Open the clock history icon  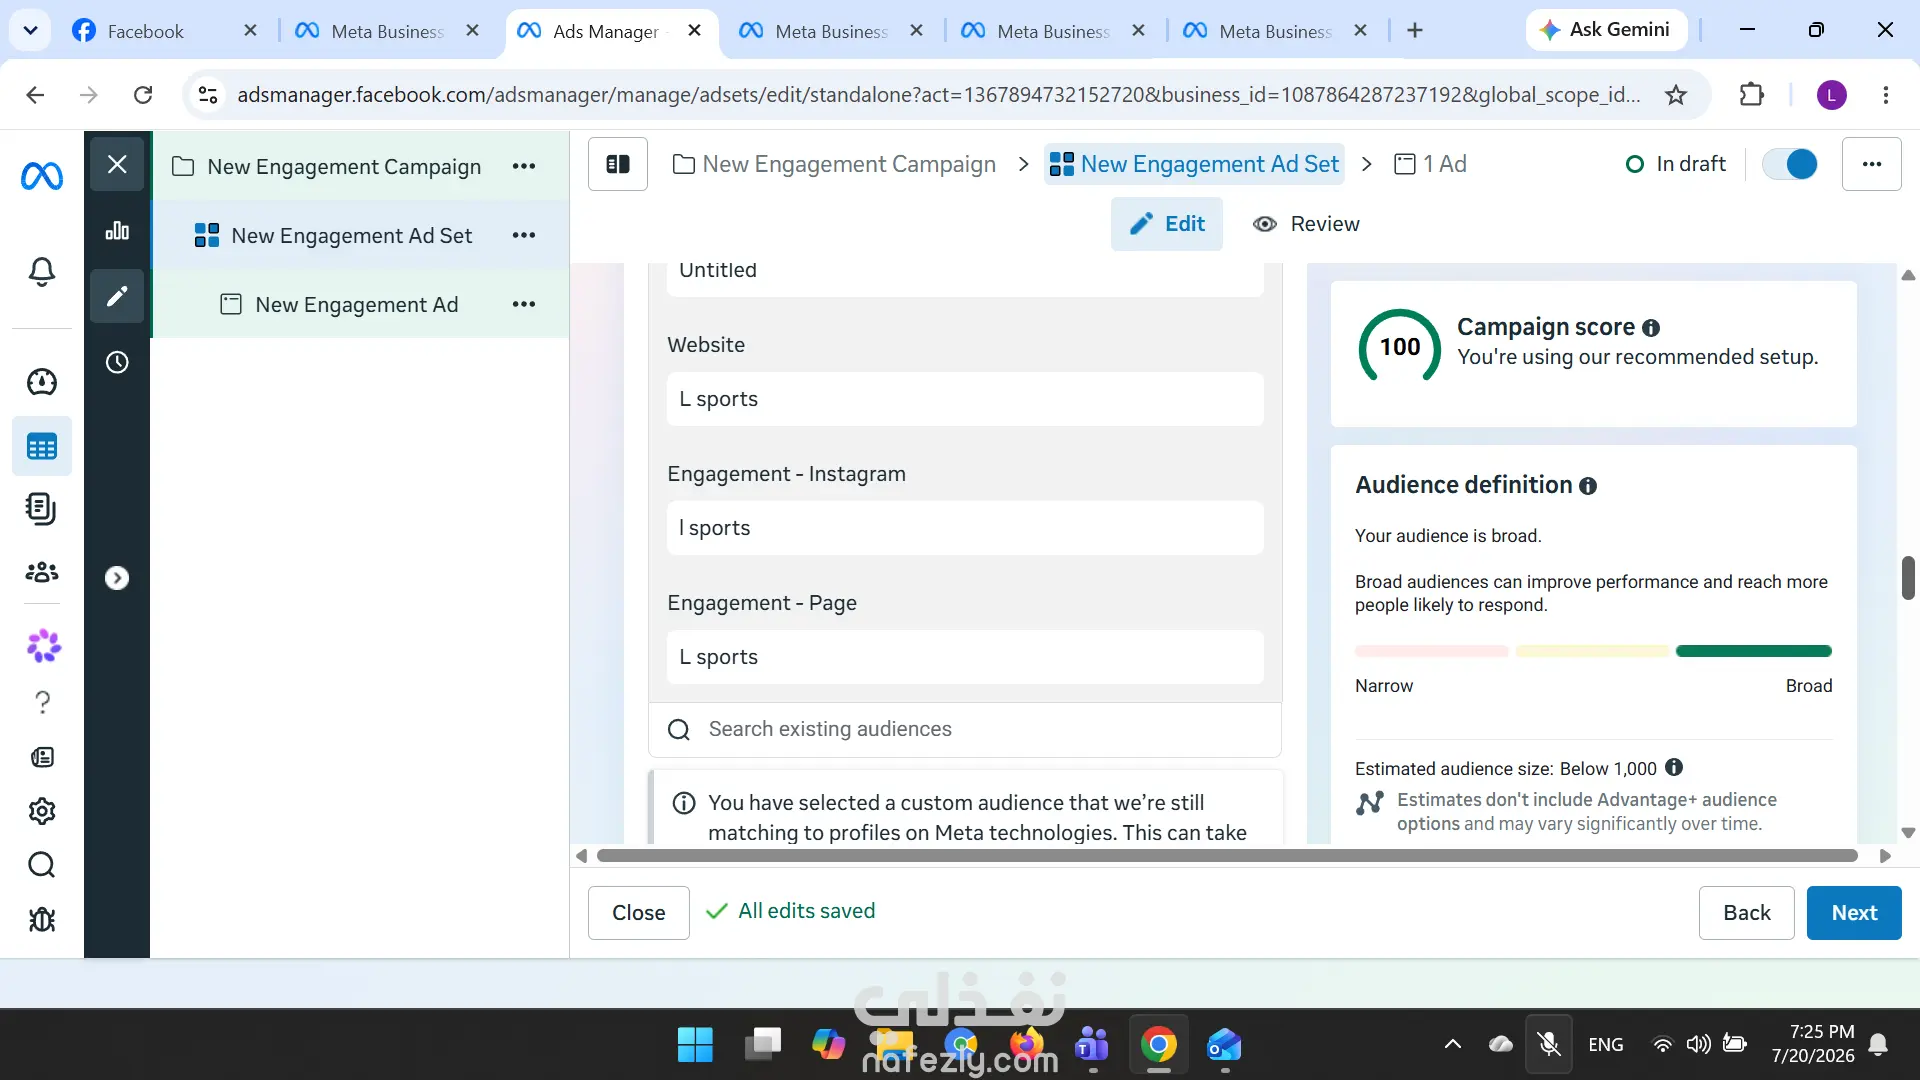coord(117,362)
